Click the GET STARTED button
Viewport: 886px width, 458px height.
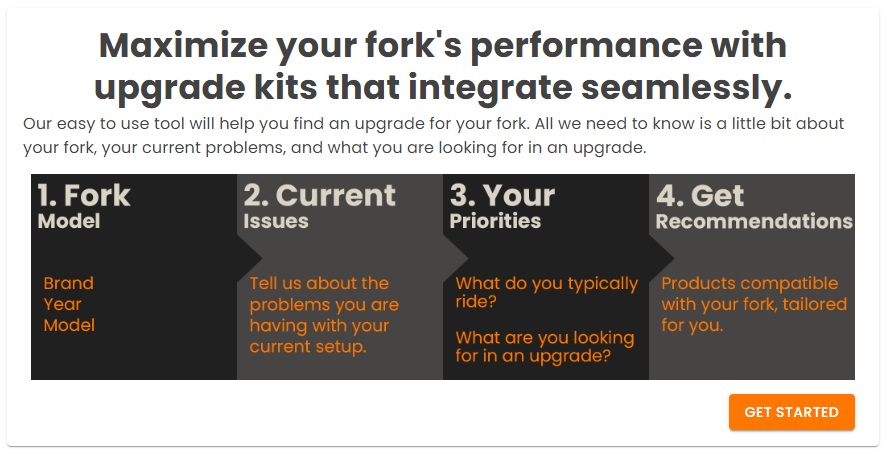pyautogui.click(x=791, y=412)
